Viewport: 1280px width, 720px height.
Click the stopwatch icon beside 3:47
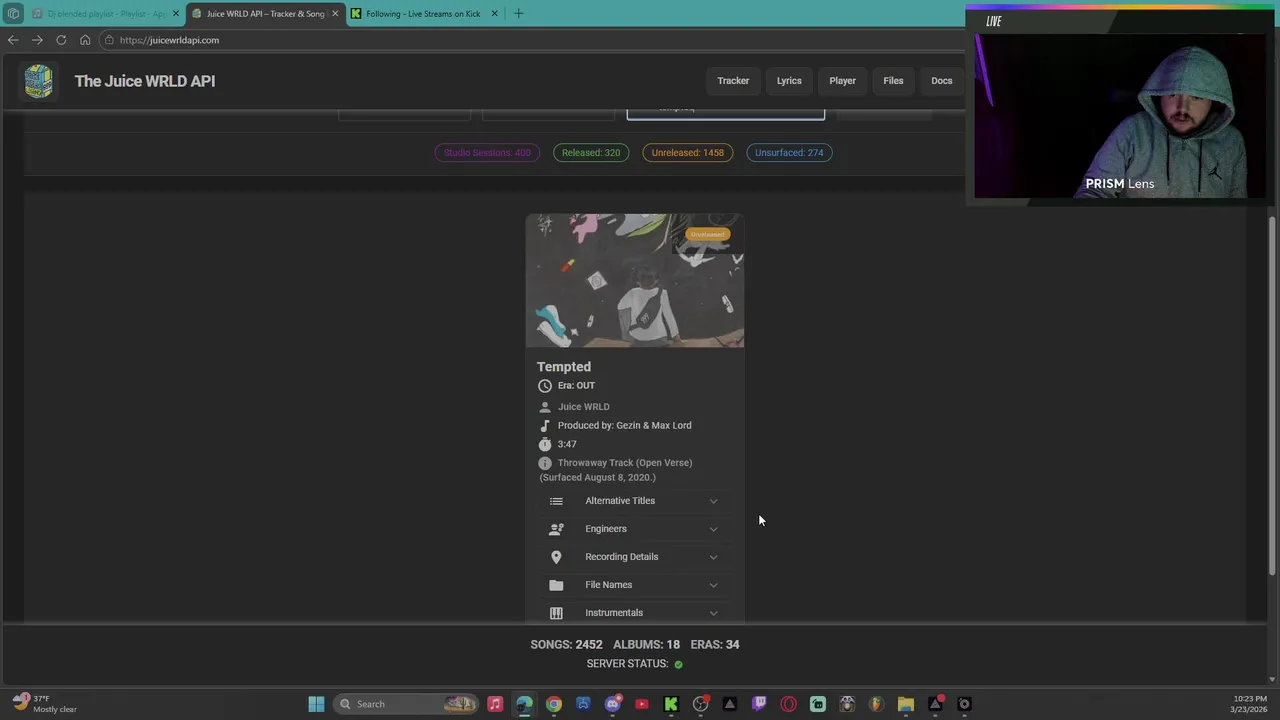tap(545, 444)
